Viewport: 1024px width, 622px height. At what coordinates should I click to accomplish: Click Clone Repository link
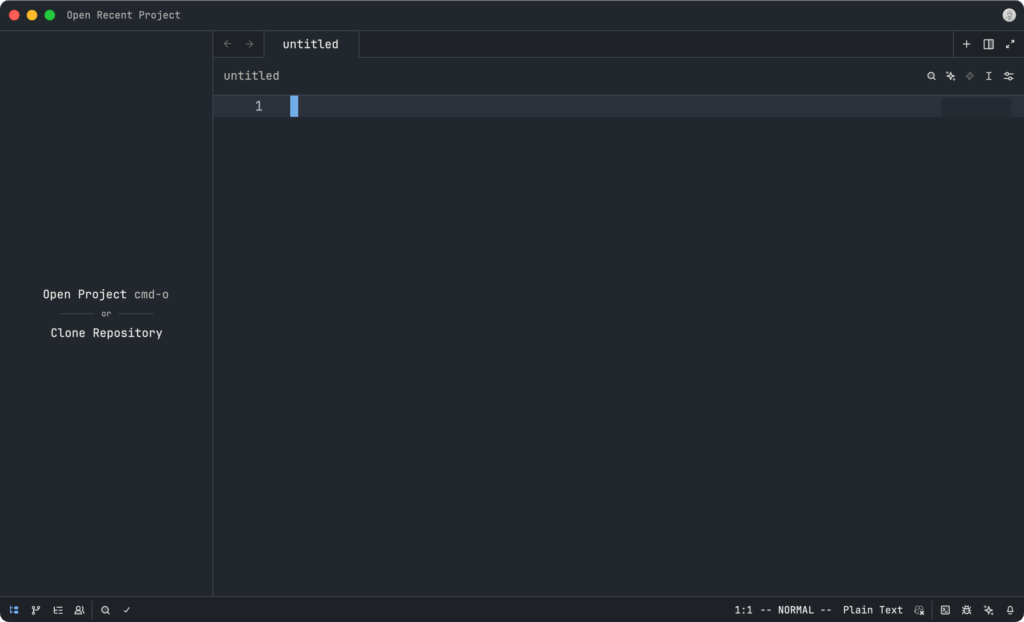click(106, 333)
